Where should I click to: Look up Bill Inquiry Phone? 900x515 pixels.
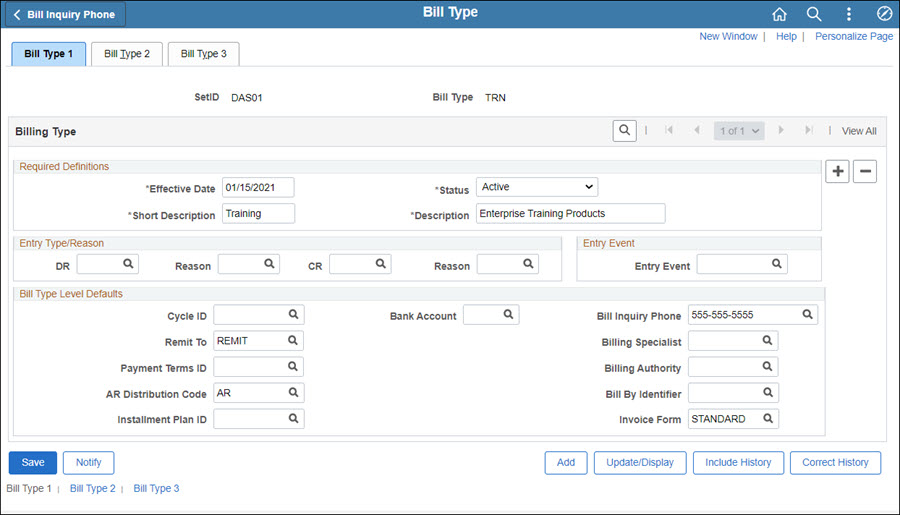click(807, 314)
